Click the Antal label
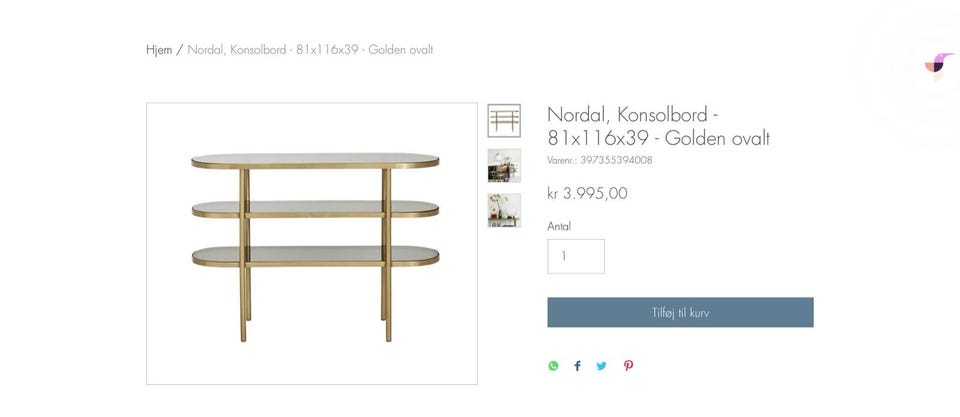This screenshot has width=960, height=417. click(559, 226)
